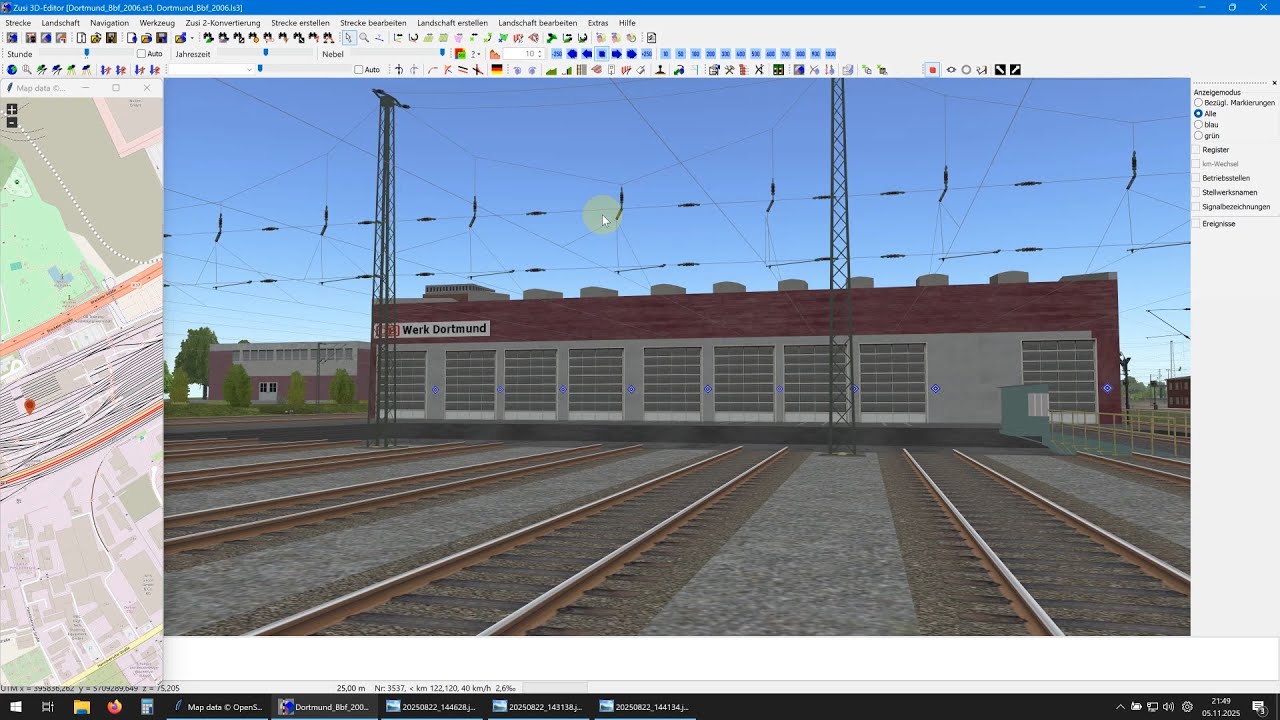Zoom in on the map window
Image resolution: width=1280 pixels, height=720 pixels.
click(x=12, y=109)
